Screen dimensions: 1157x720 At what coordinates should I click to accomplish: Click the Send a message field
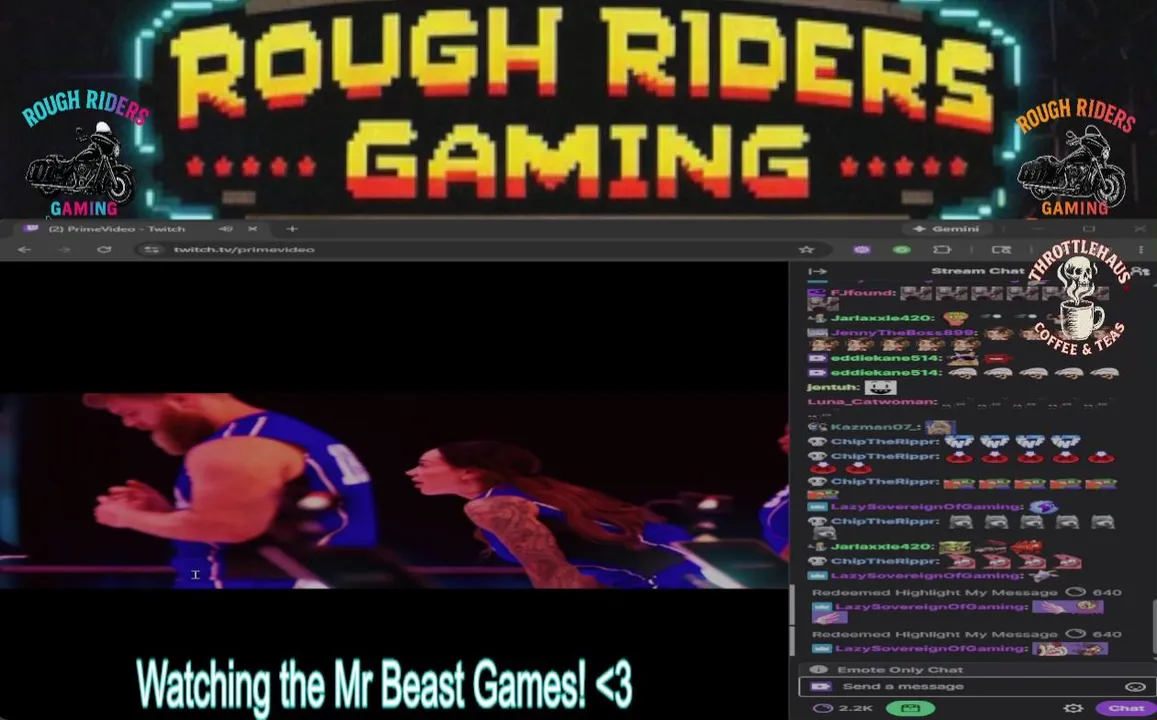pos(971,686)
